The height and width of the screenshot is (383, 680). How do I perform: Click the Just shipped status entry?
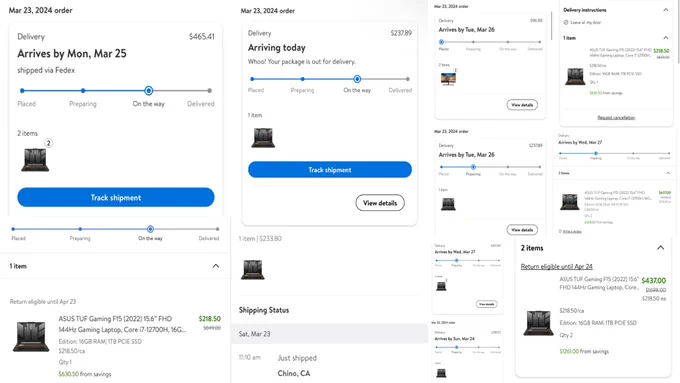point(297,358)
